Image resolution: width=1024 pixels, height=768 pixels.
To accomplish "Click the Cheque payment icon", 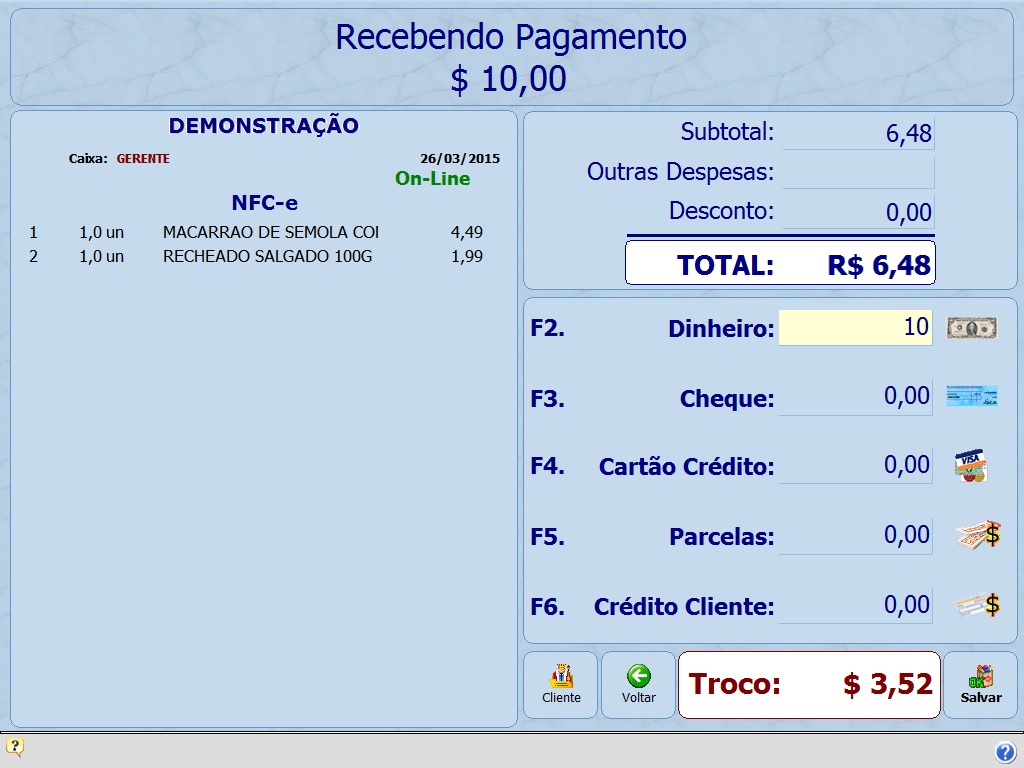I will (972, 396).
